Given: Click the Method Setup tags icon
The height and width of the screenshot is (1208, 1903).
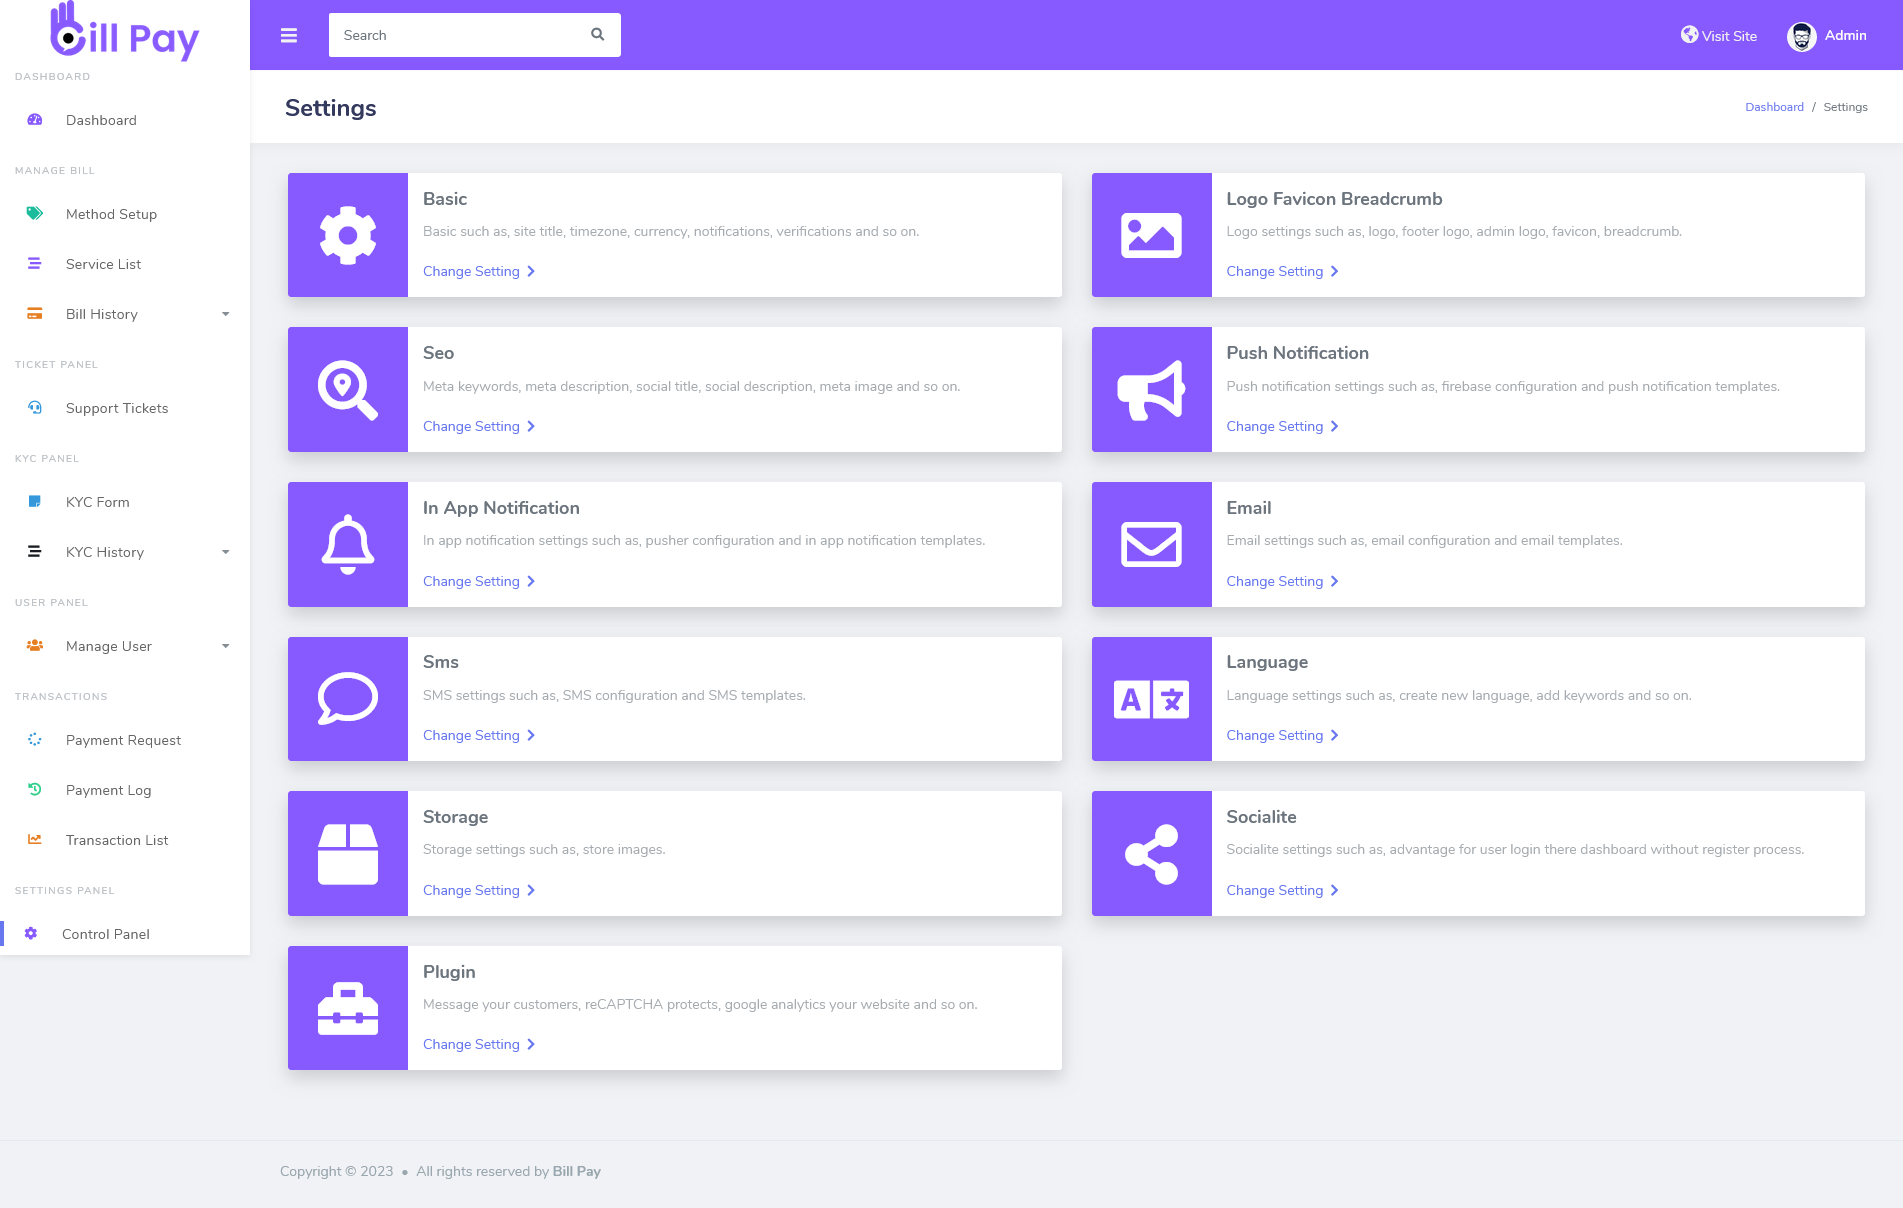Looking at the screenshot, I should tap(35, 214).
